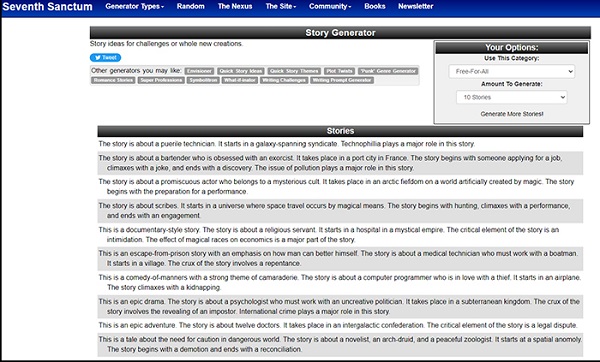600x362 pixels.
Task: Click the Tweet button
Action: pyautogui.click(x=106, y=57)
